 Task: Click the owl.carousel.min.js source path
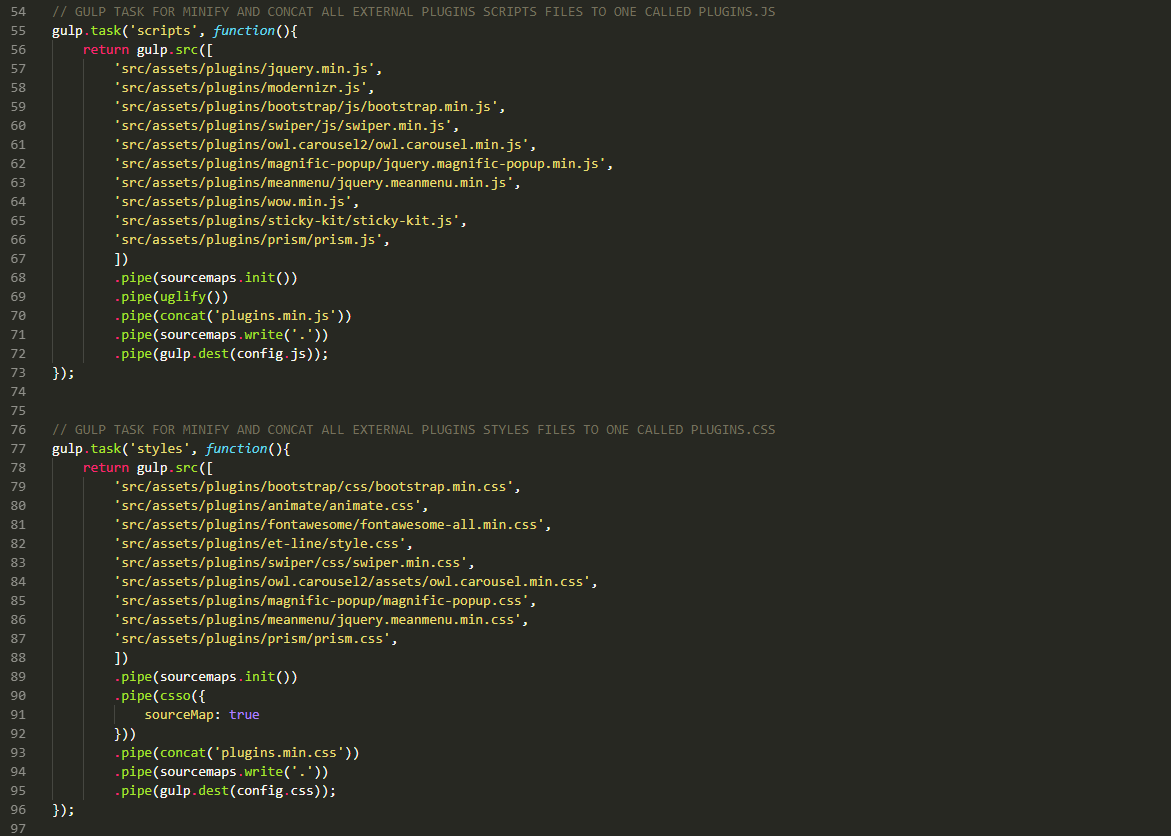(x=321, y=145)
